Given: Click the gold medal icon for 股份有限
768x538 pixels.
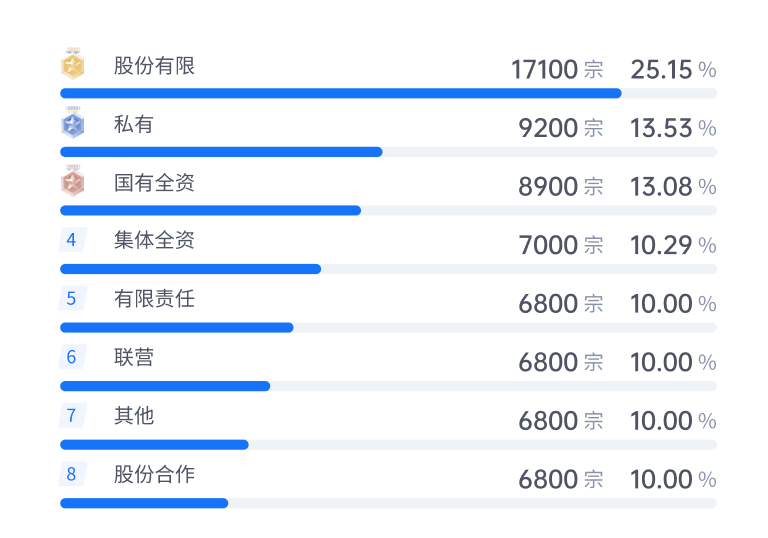Looking at the screenshot, I should click(72, 64).
